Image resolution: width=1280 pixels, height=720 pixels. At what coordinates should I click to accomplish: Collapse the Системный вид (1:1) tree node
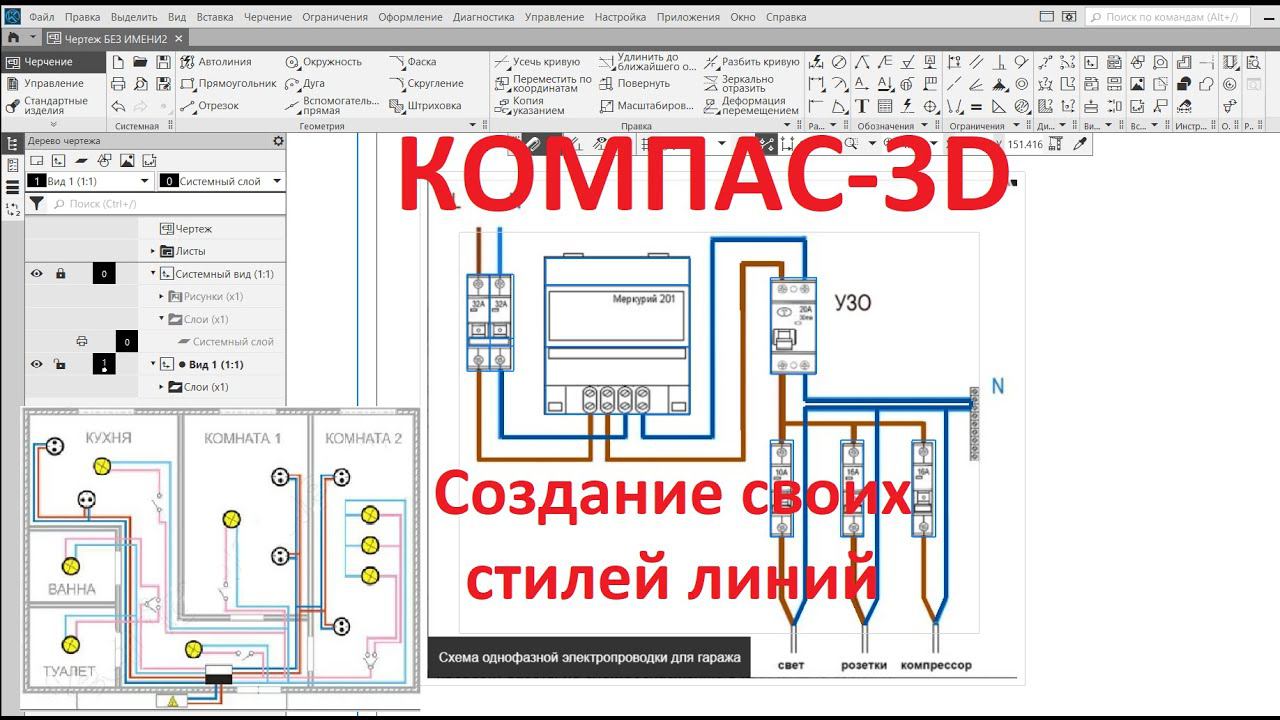pyautogui.click(x=153, y=274)
